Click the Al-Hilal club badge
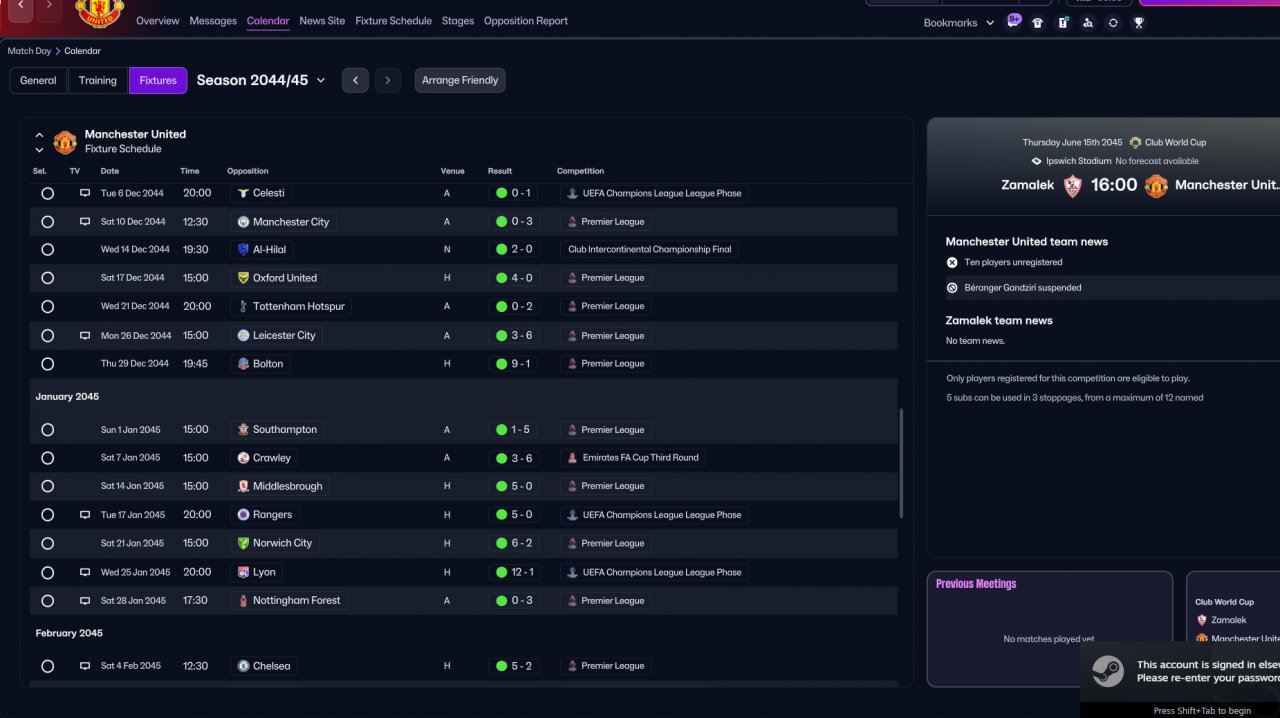The width and height of the screenshot is (1280, 718). pos(243,249)
